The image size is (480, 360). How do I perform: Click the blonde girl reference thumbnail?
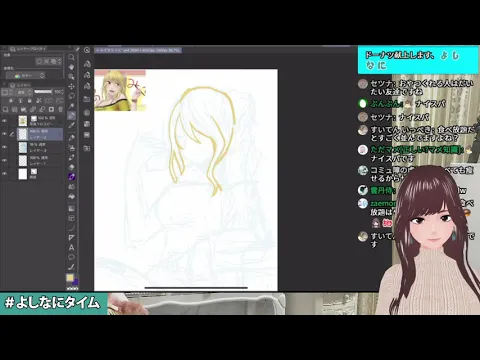[x=120, y=90]
